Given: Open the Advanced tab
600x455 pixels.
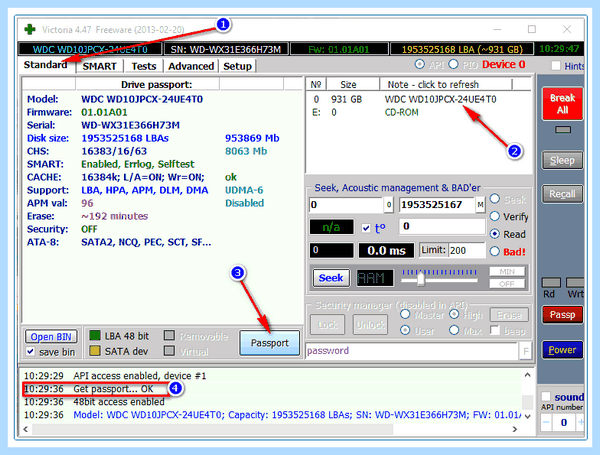Looking at the screenshot, I should pyautogui.click(x=191, y=66).
